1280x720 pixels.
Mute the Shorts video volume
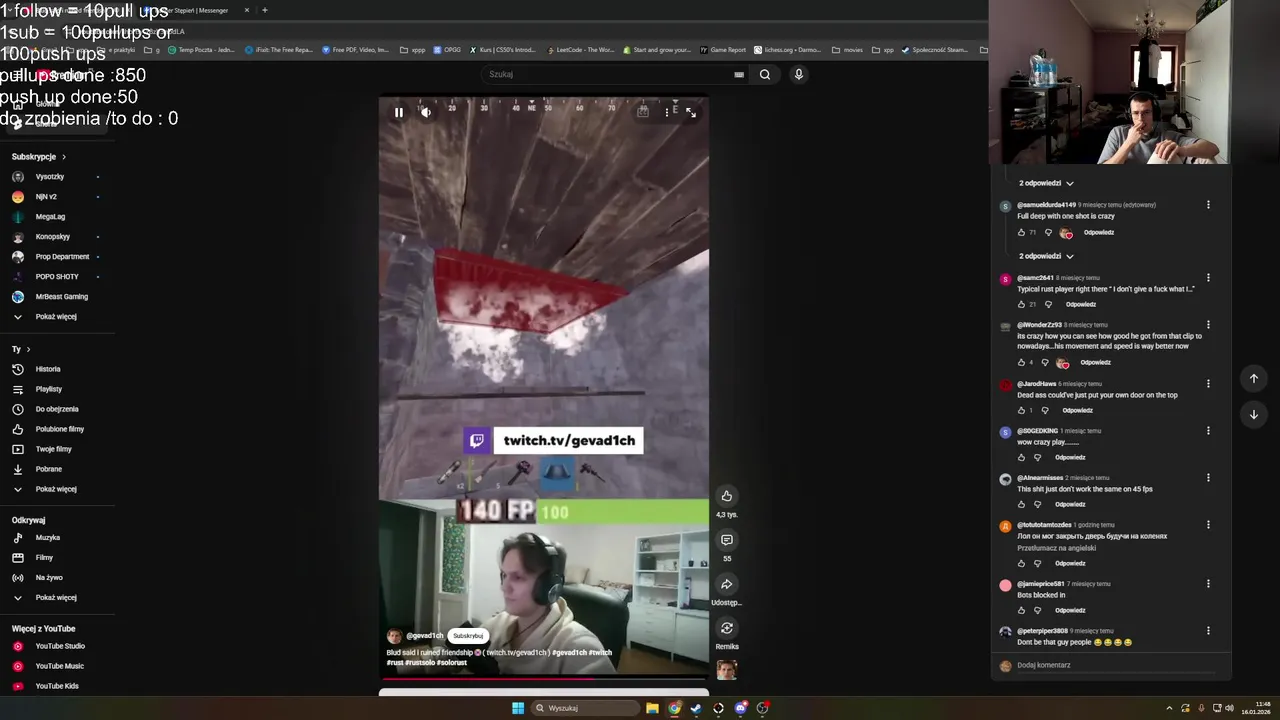pos(426,112)
